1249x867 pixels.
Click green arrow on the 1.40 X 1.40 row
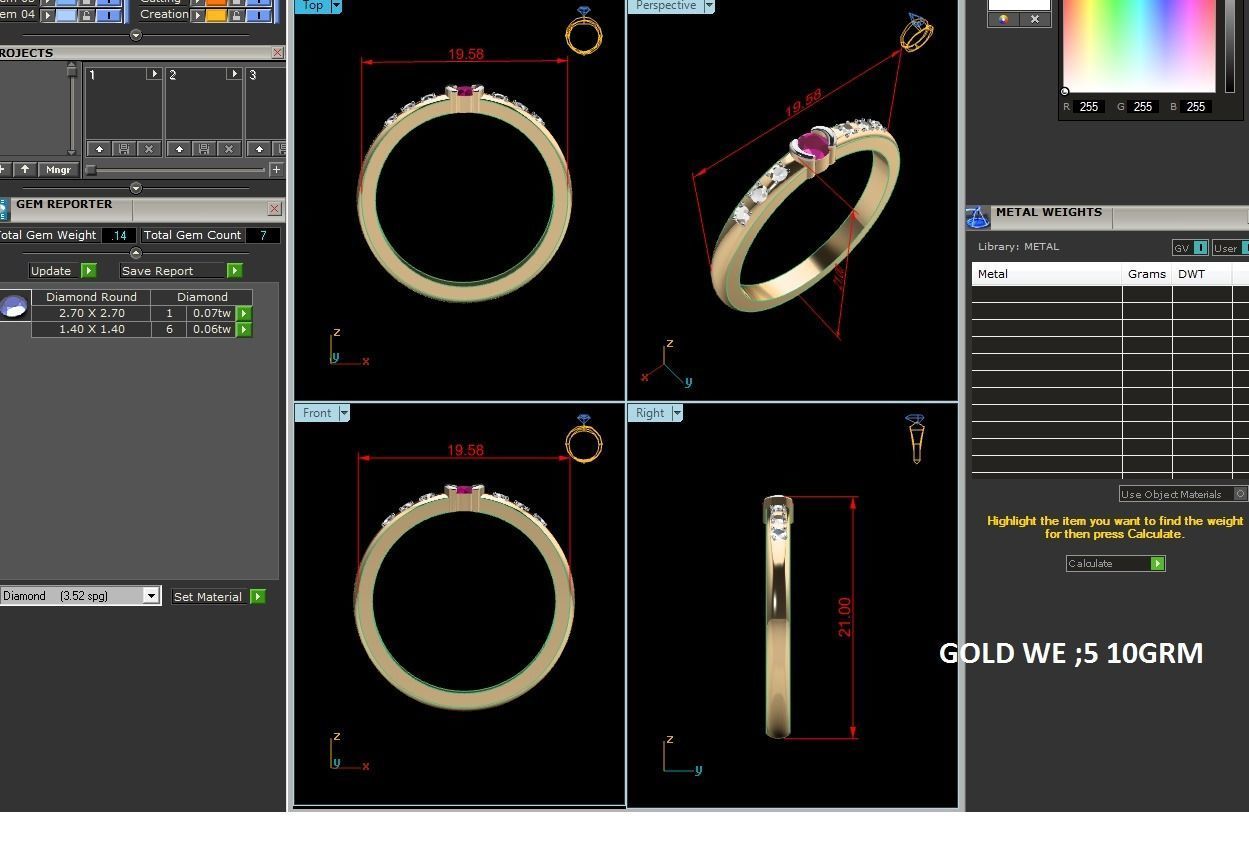pyautogui.click(x=243, y=329)
